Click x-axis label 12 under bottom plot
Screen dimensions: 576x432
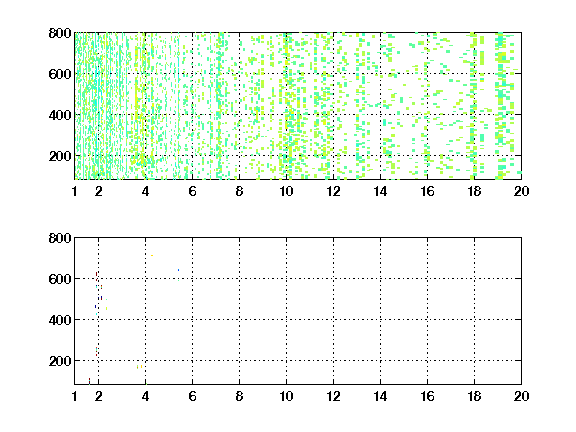coord(333,396)
